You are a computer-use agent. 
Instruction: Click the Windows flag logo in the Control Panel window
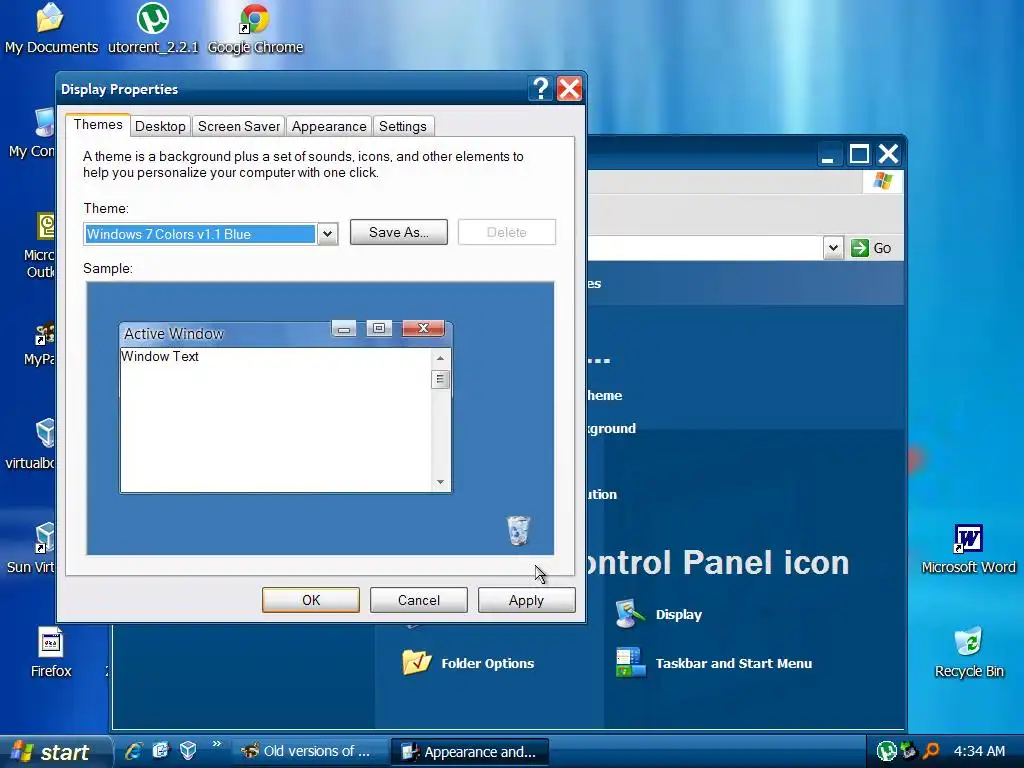pos(882,180)
